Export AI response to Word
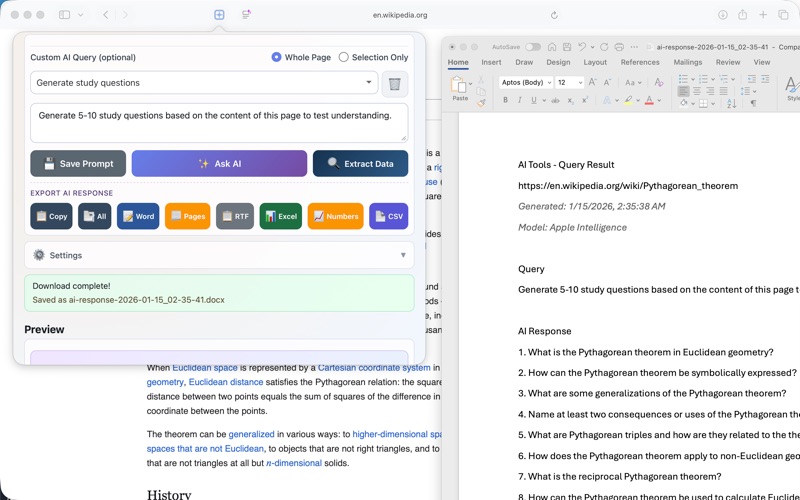Viewport: 800px width, 500px height. [138, 216]
